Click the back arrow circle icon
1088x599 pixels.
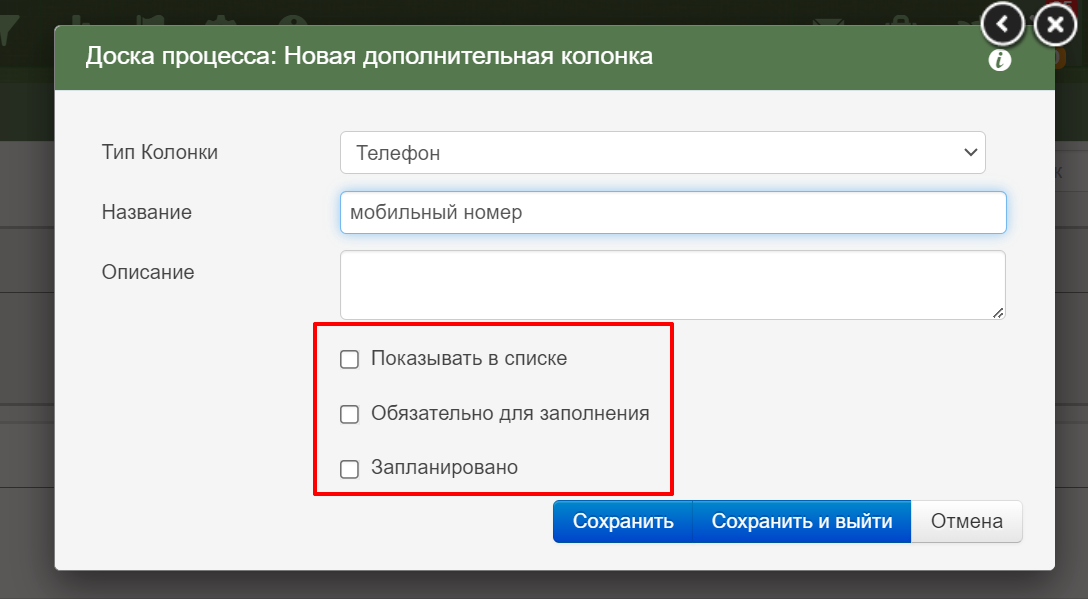1002,25
